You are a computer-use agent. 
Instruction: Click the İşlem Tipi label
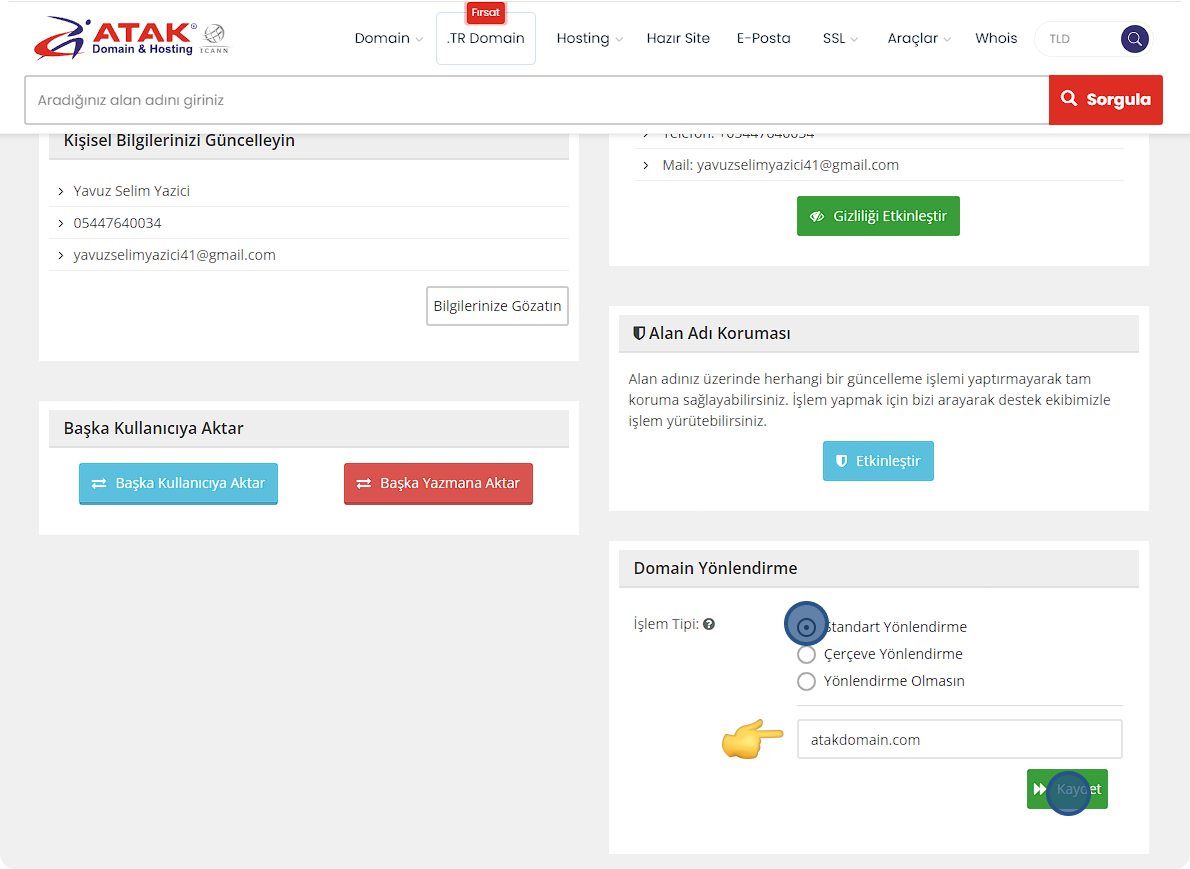click(x=666, y=624)
